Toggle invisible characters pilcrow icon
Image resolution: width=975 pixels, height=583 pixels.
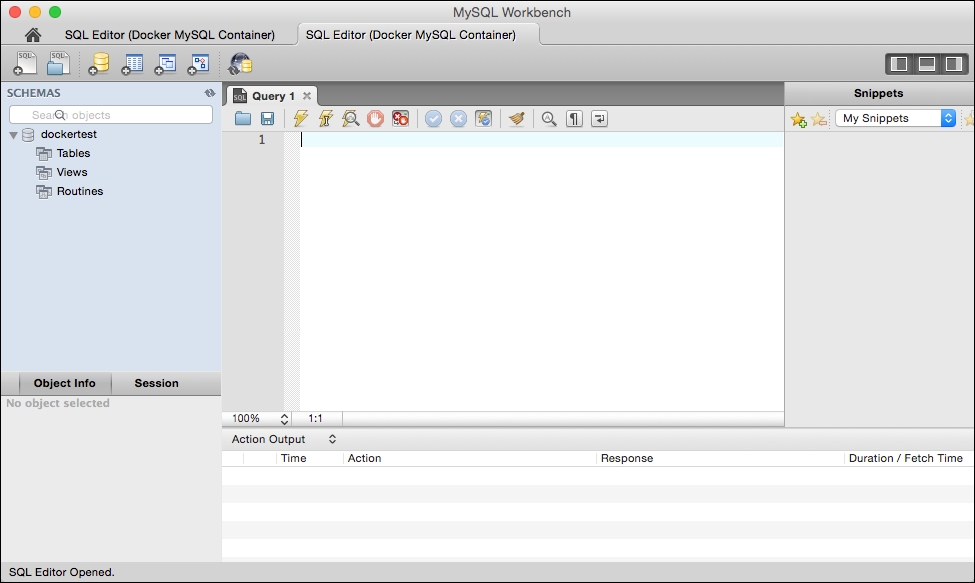574,119
